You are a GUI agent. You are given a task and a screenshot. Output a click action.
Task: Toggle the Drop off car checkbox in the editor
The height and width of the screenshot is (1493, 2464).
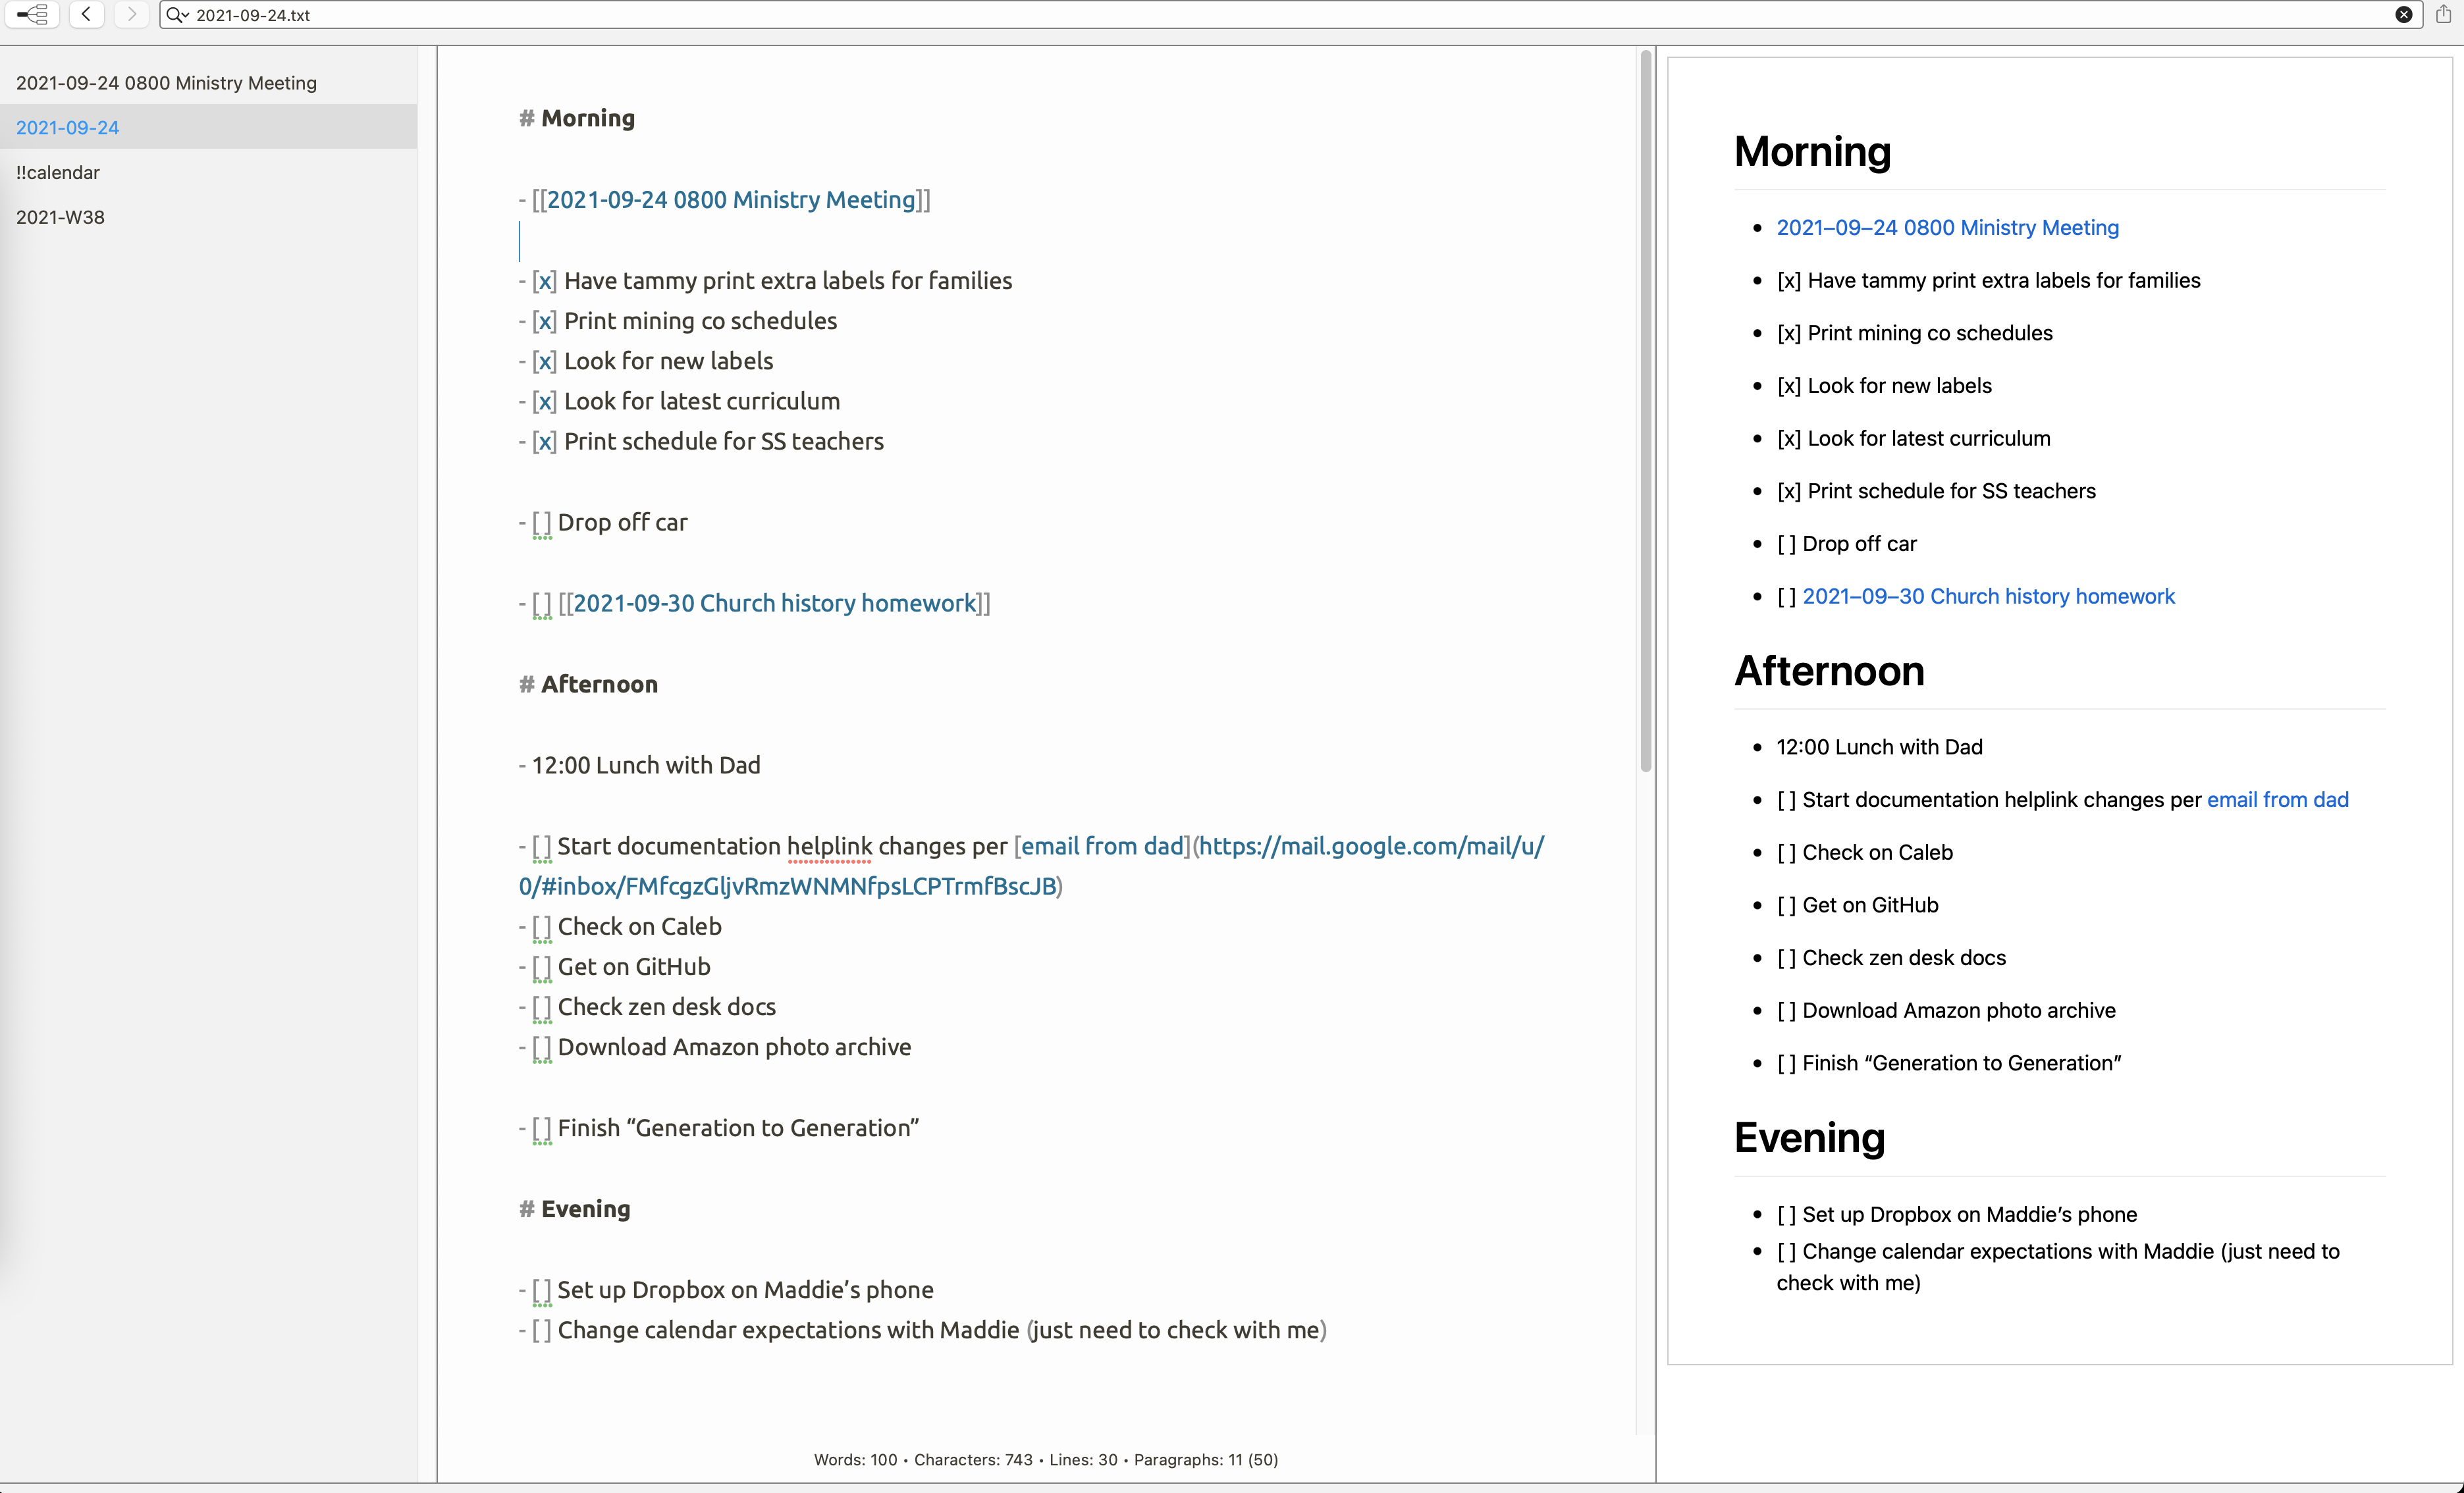point(542,522)
